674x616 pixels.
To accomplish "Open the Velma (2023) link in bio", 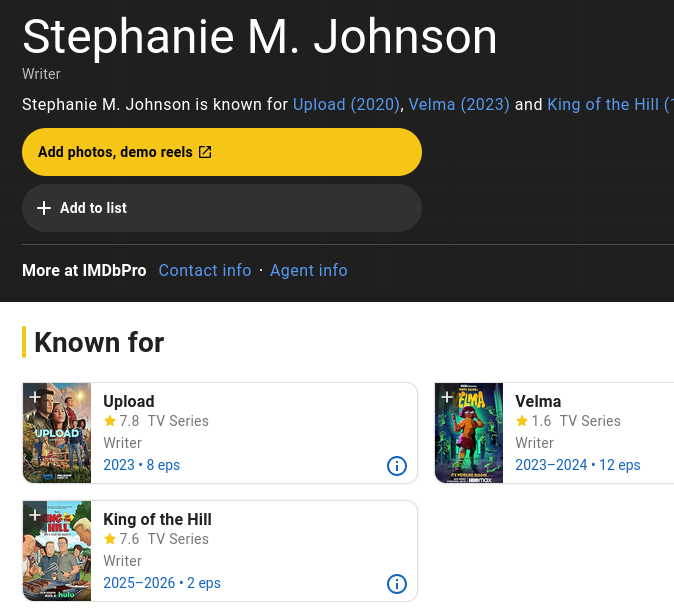I will point(459,104).
